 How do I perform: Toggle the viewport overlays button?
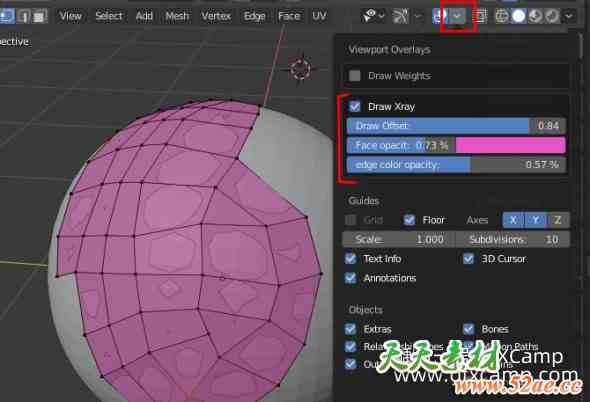pyautogui.click(x=440, y=16)
